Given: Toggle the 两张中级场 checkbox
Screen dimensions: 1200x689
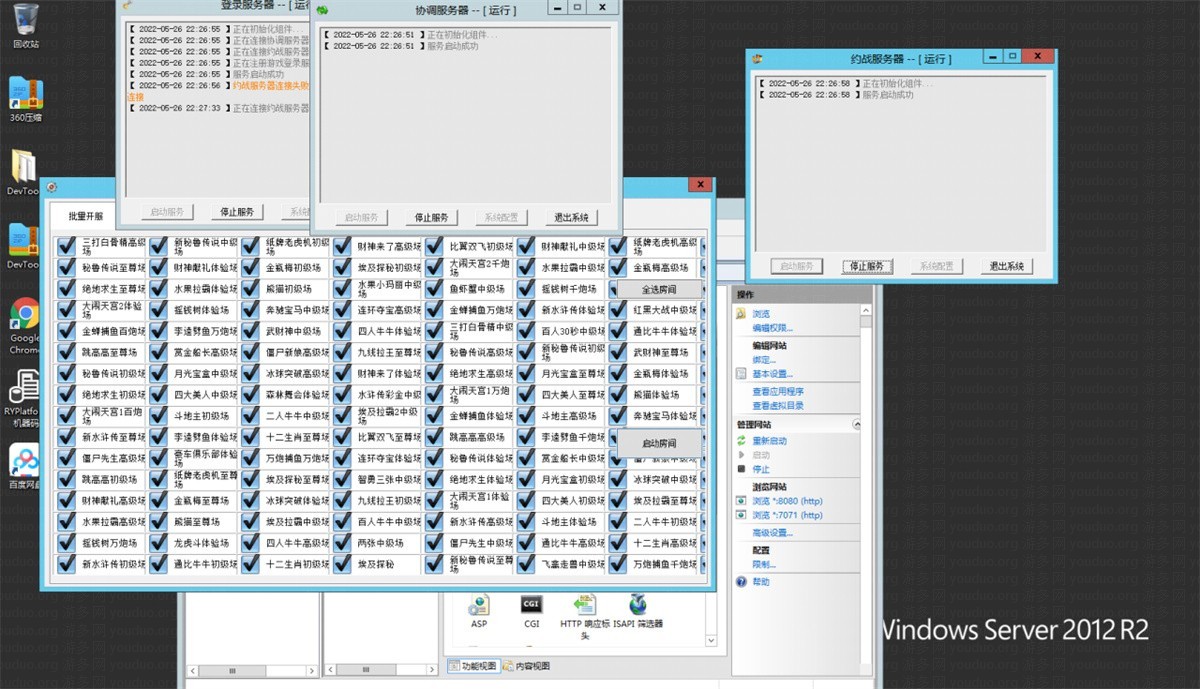Looking at the screenshot, I should click(x=343, y=543).
